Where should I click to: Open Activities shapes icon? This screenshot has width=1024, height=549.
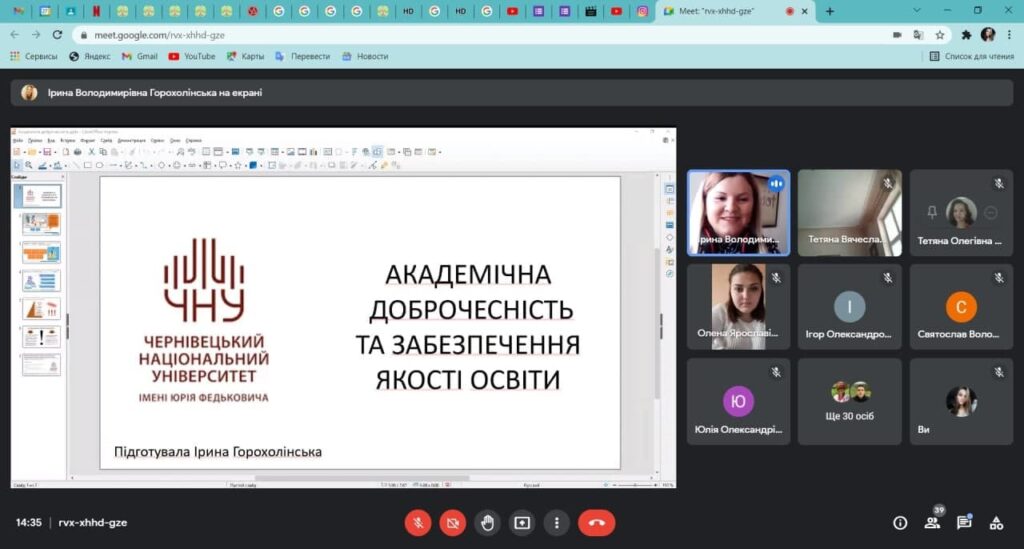pos(996,523)
